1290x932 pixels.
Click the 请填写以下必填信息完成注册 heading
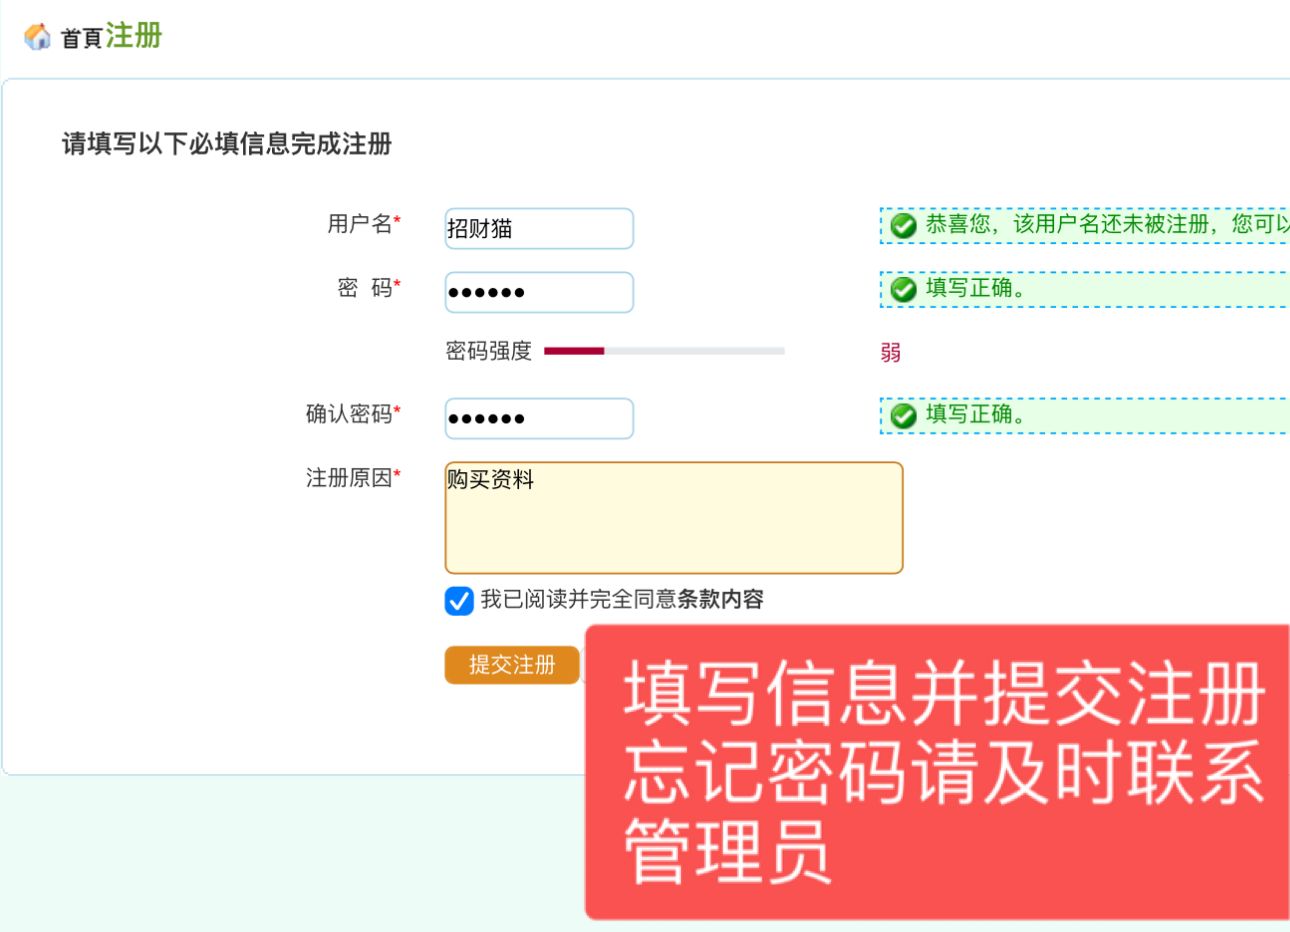(x=227, y=144)
